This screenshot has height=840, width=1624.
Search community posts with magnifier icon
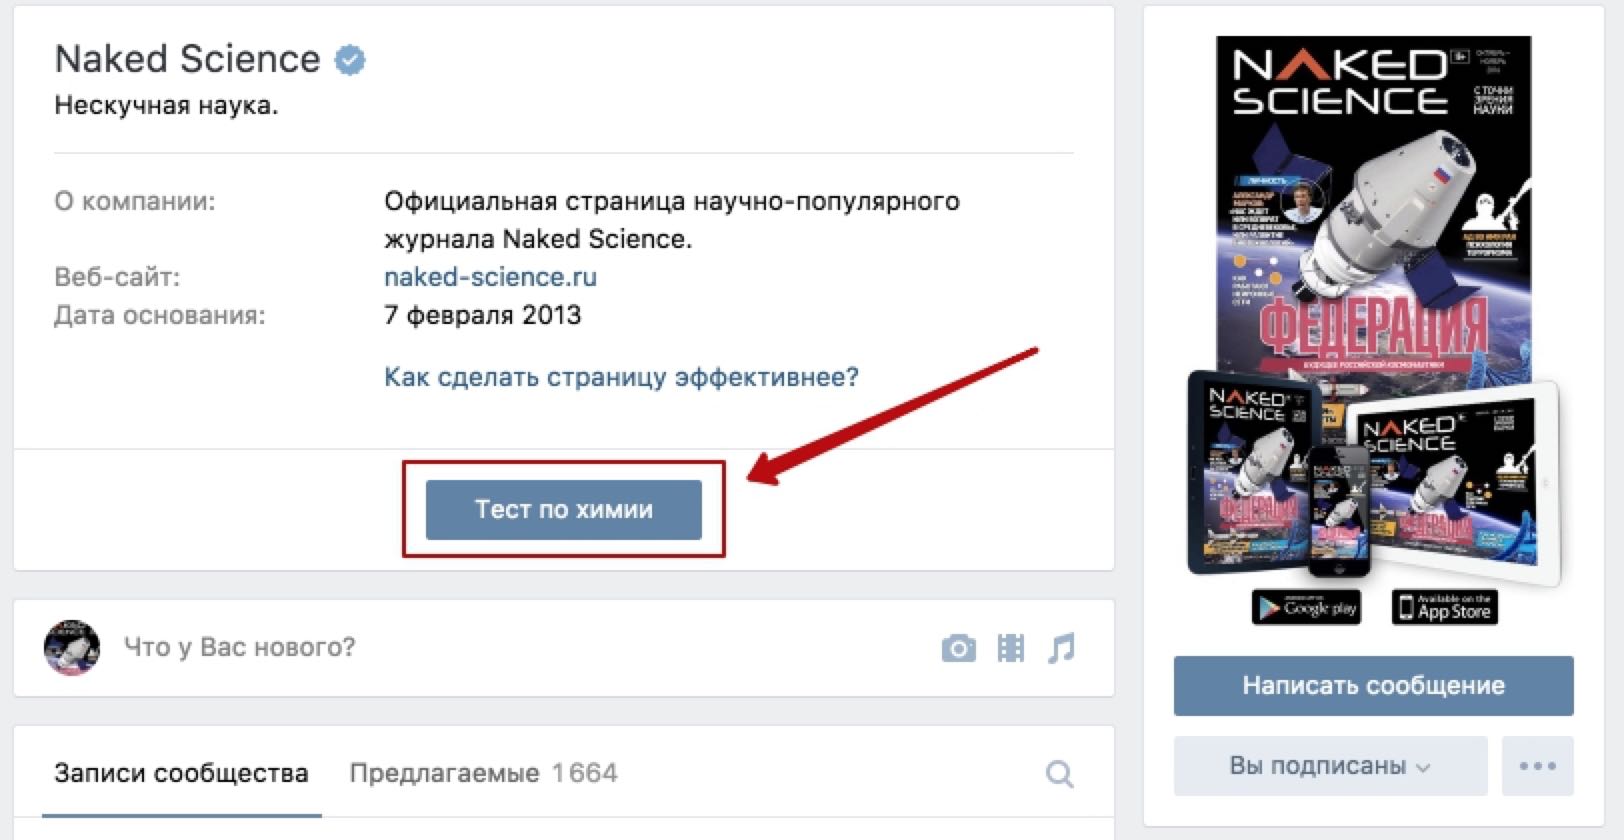pos(1059,774)
